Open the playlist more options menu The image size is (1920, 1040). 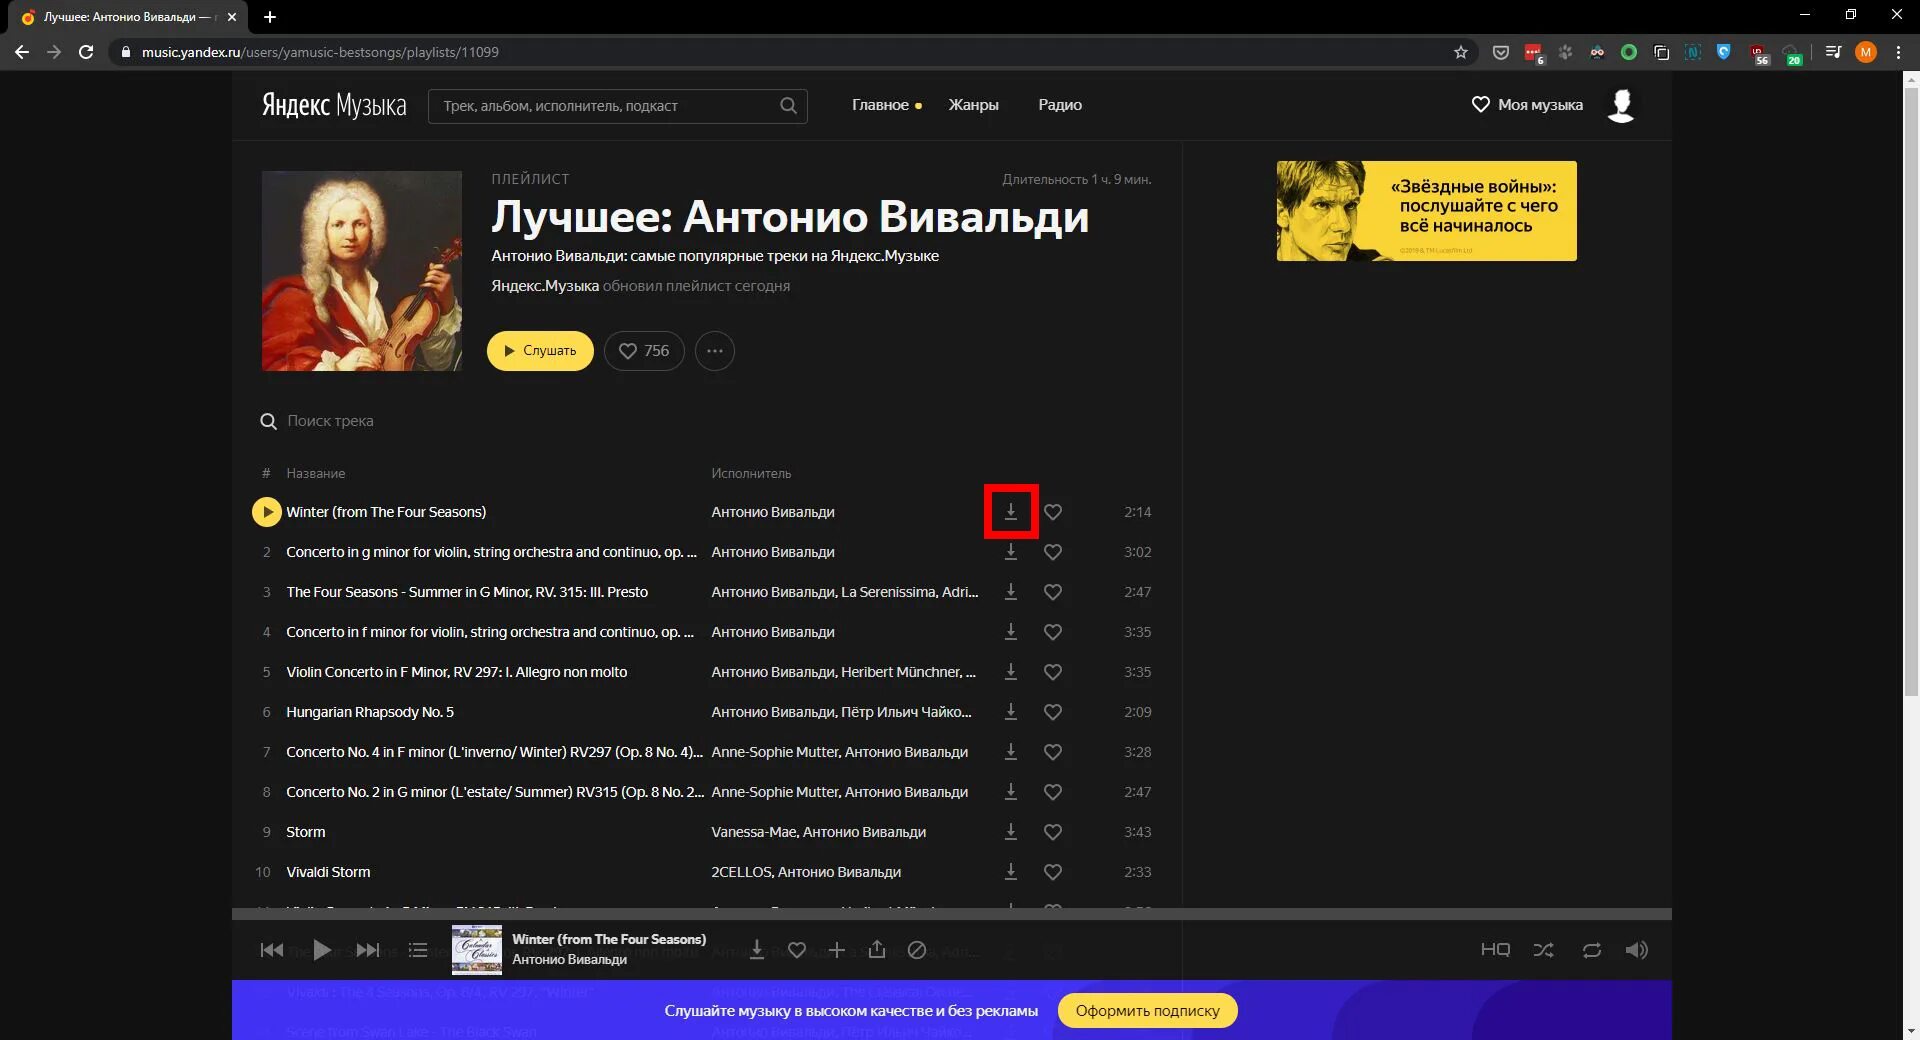715,351
